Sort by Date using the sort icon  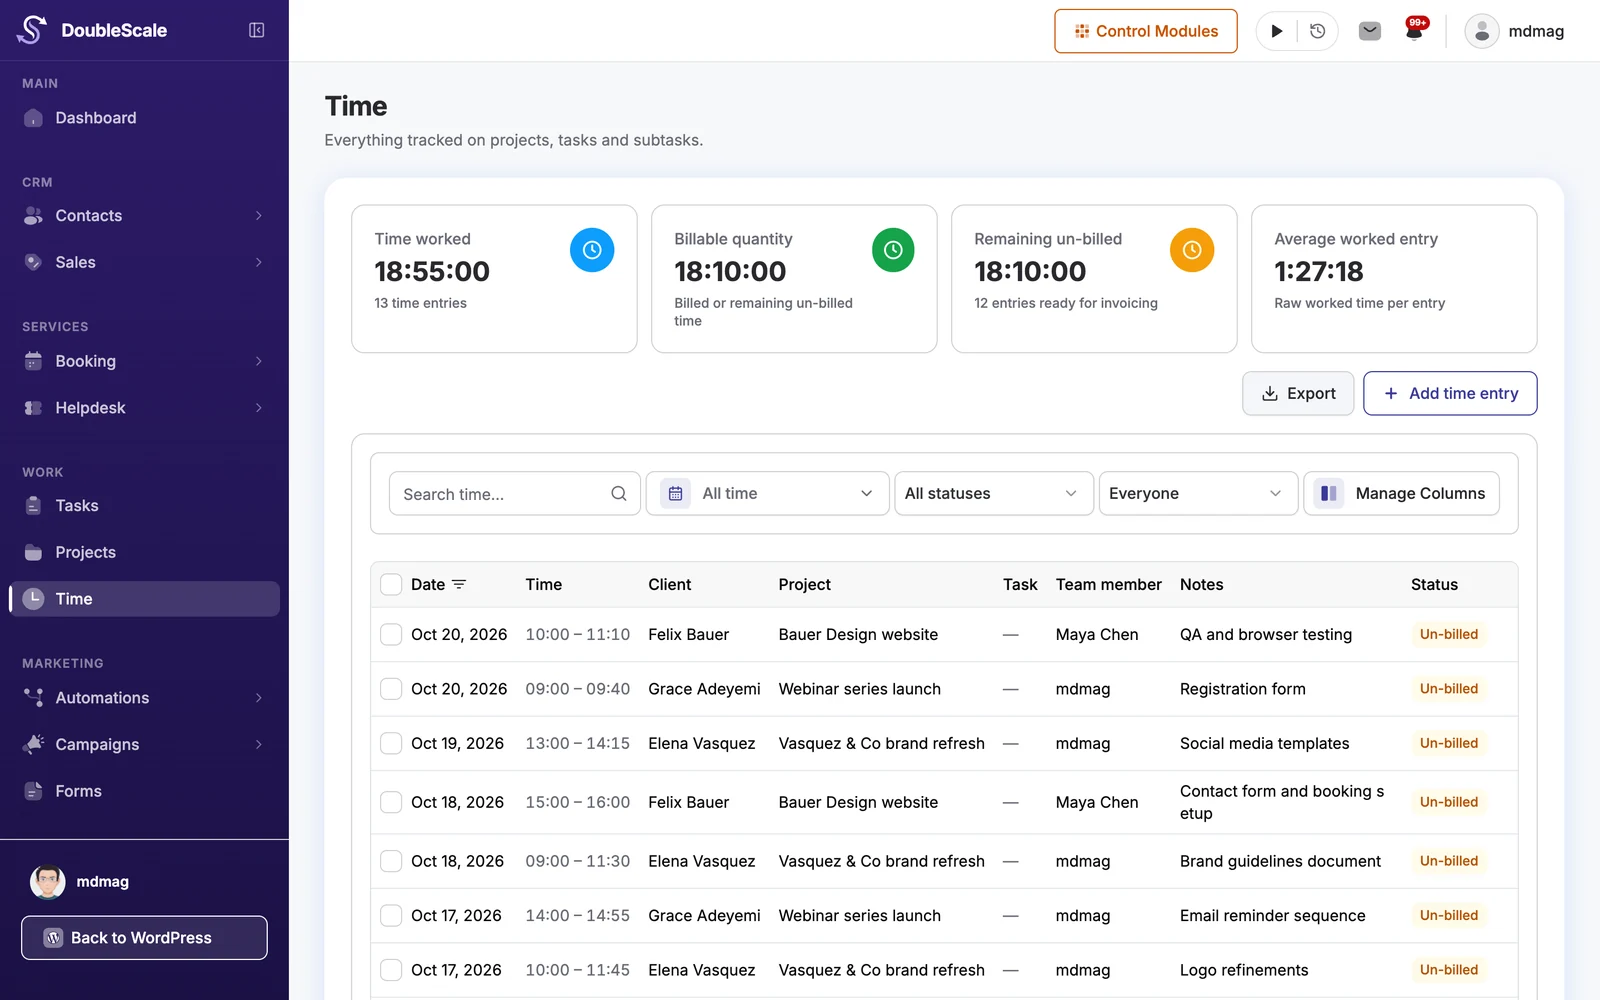pos(459,584)
